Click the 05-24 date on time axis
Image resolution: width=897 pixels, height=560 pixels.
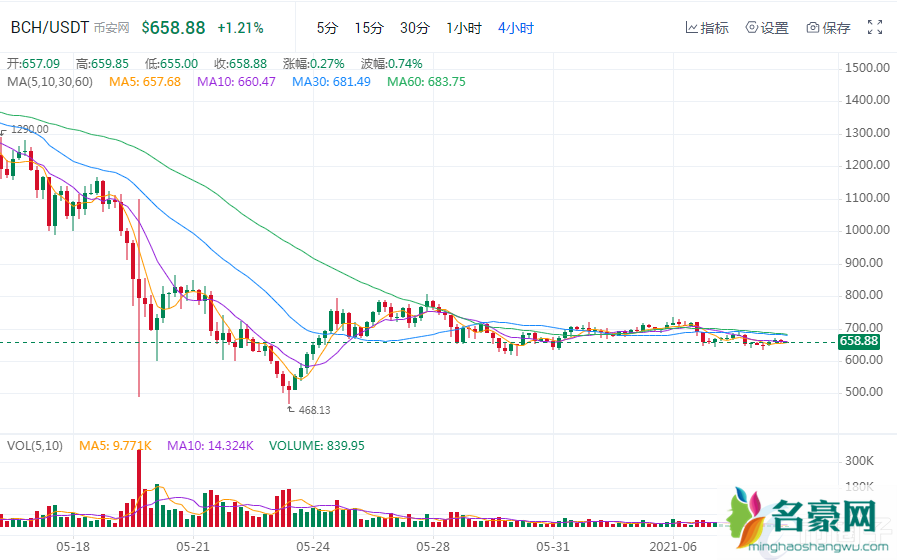click(314, 547)
